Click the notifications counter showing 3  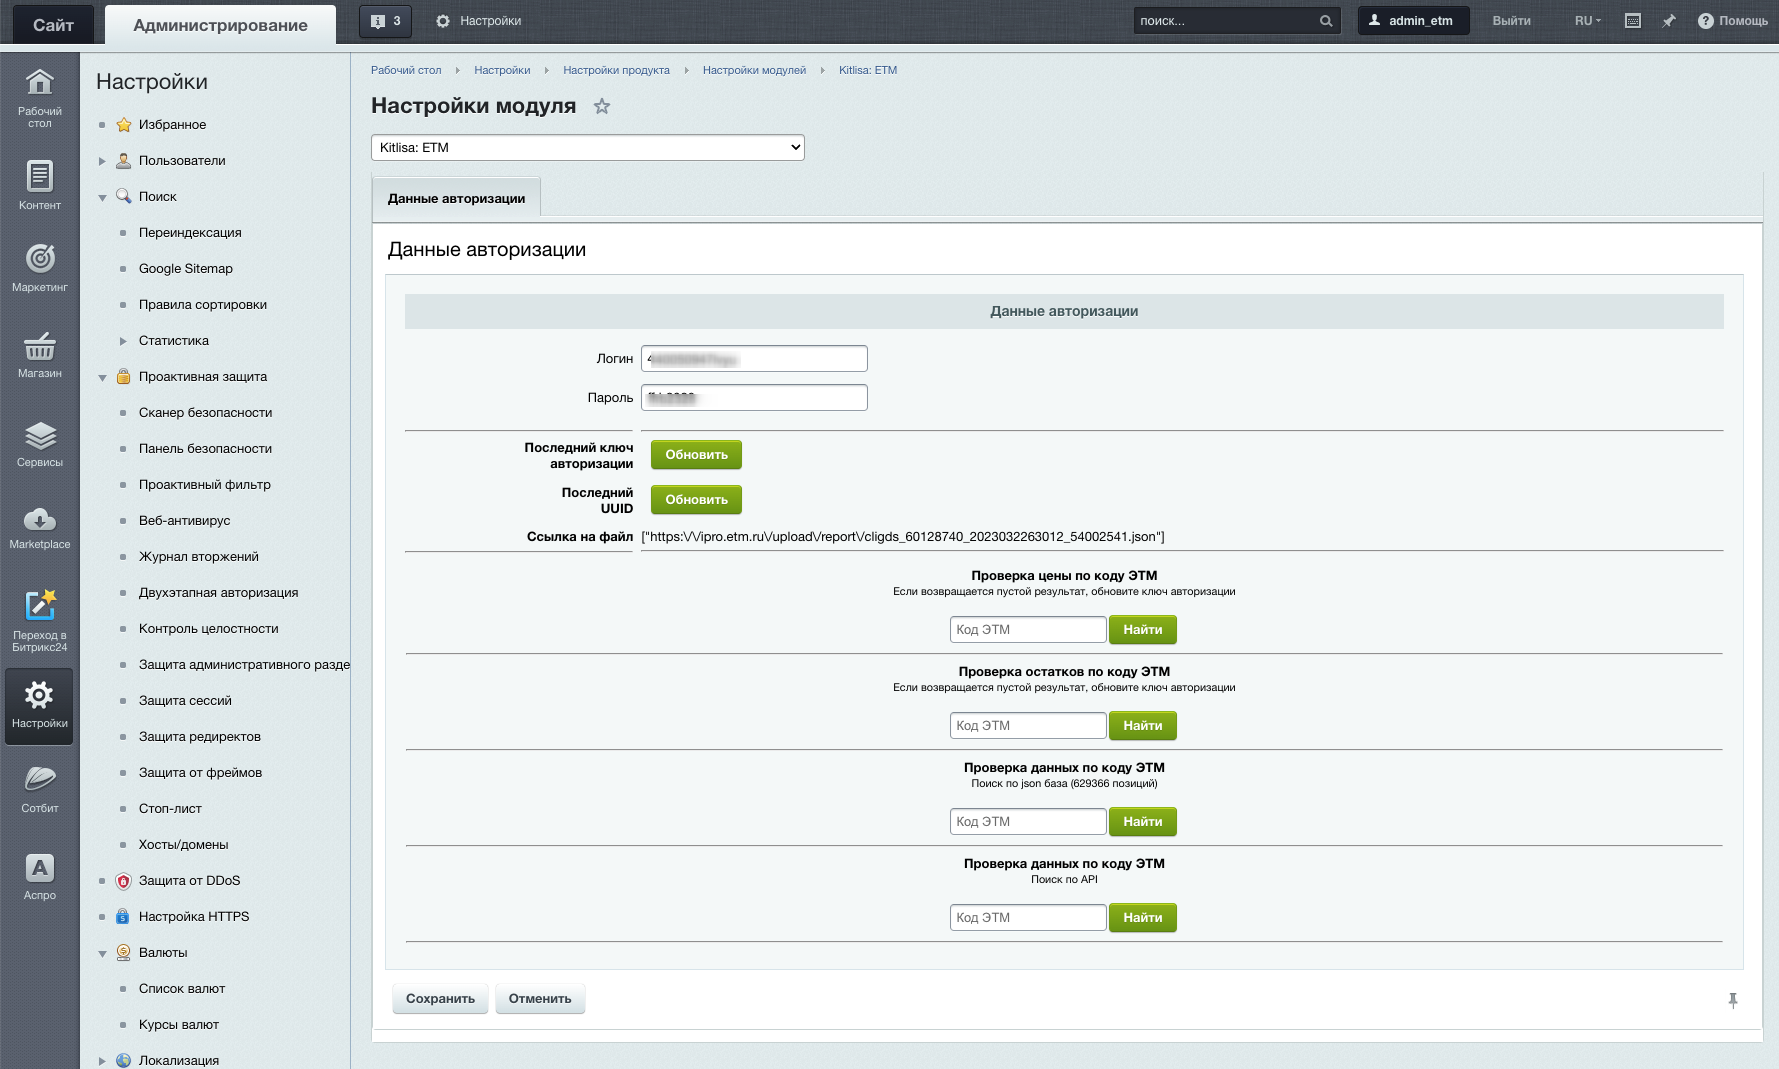(x=385, y=21)
